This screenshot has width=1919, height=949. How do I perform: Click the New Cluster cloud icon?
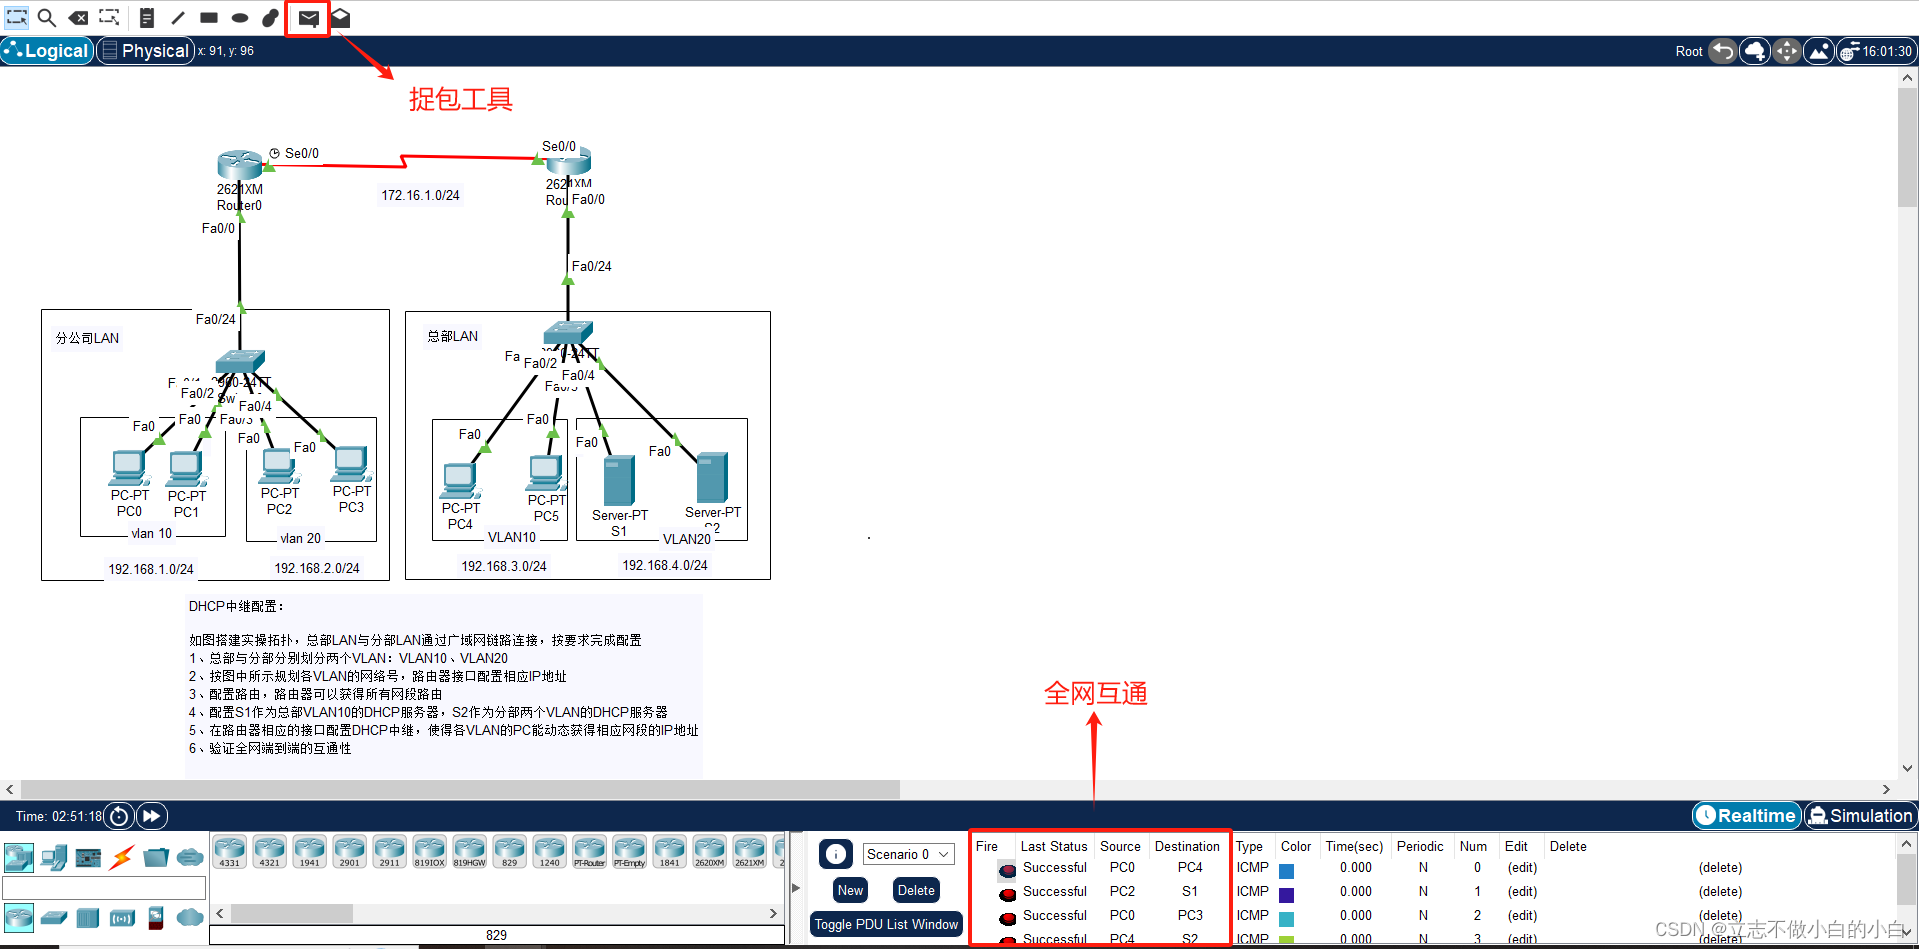click(1755, 51)
